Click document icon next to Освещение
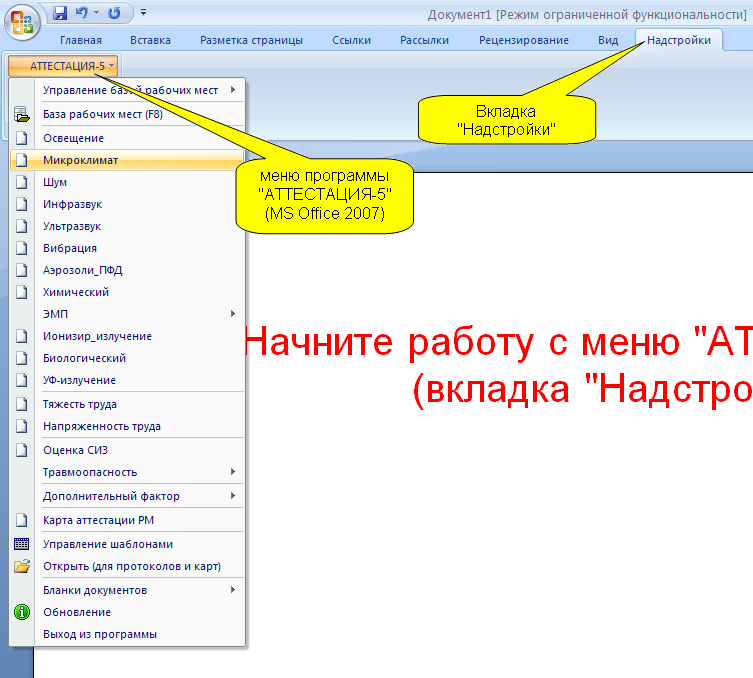753x678 pixels. [x=22, y=138]
